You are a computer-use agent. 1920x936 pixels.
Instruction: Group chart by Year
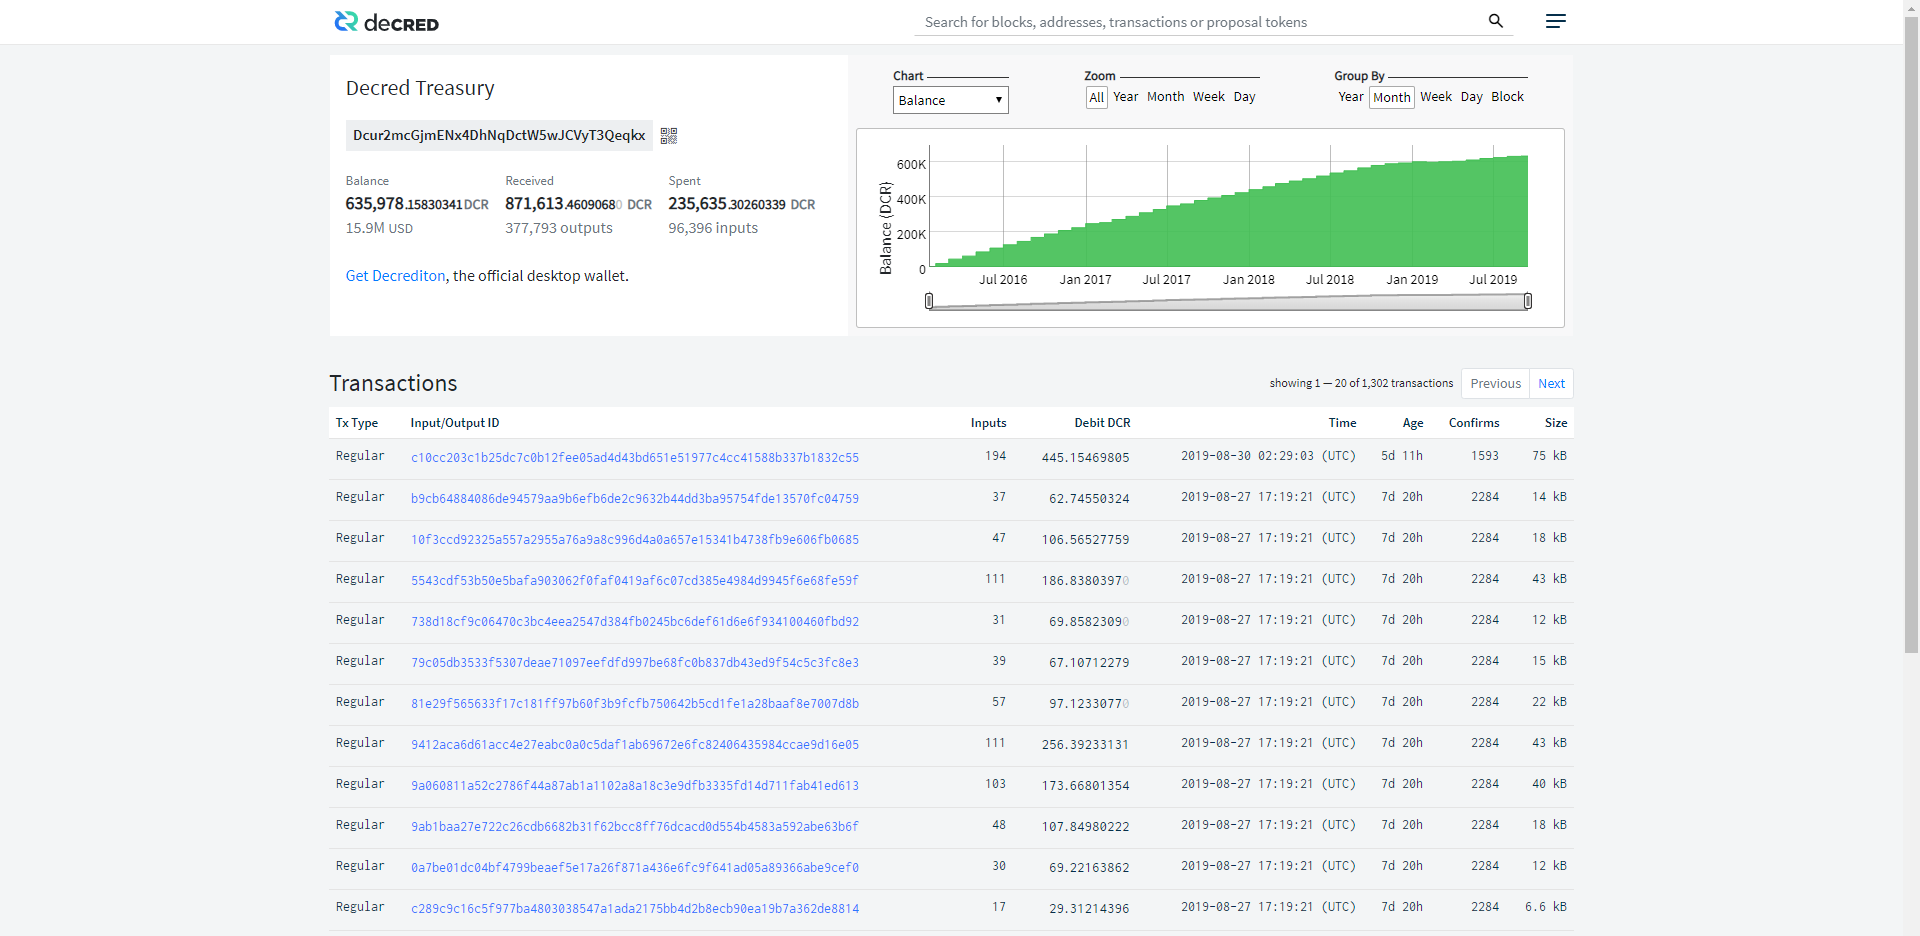click(x=1351, y=97)
